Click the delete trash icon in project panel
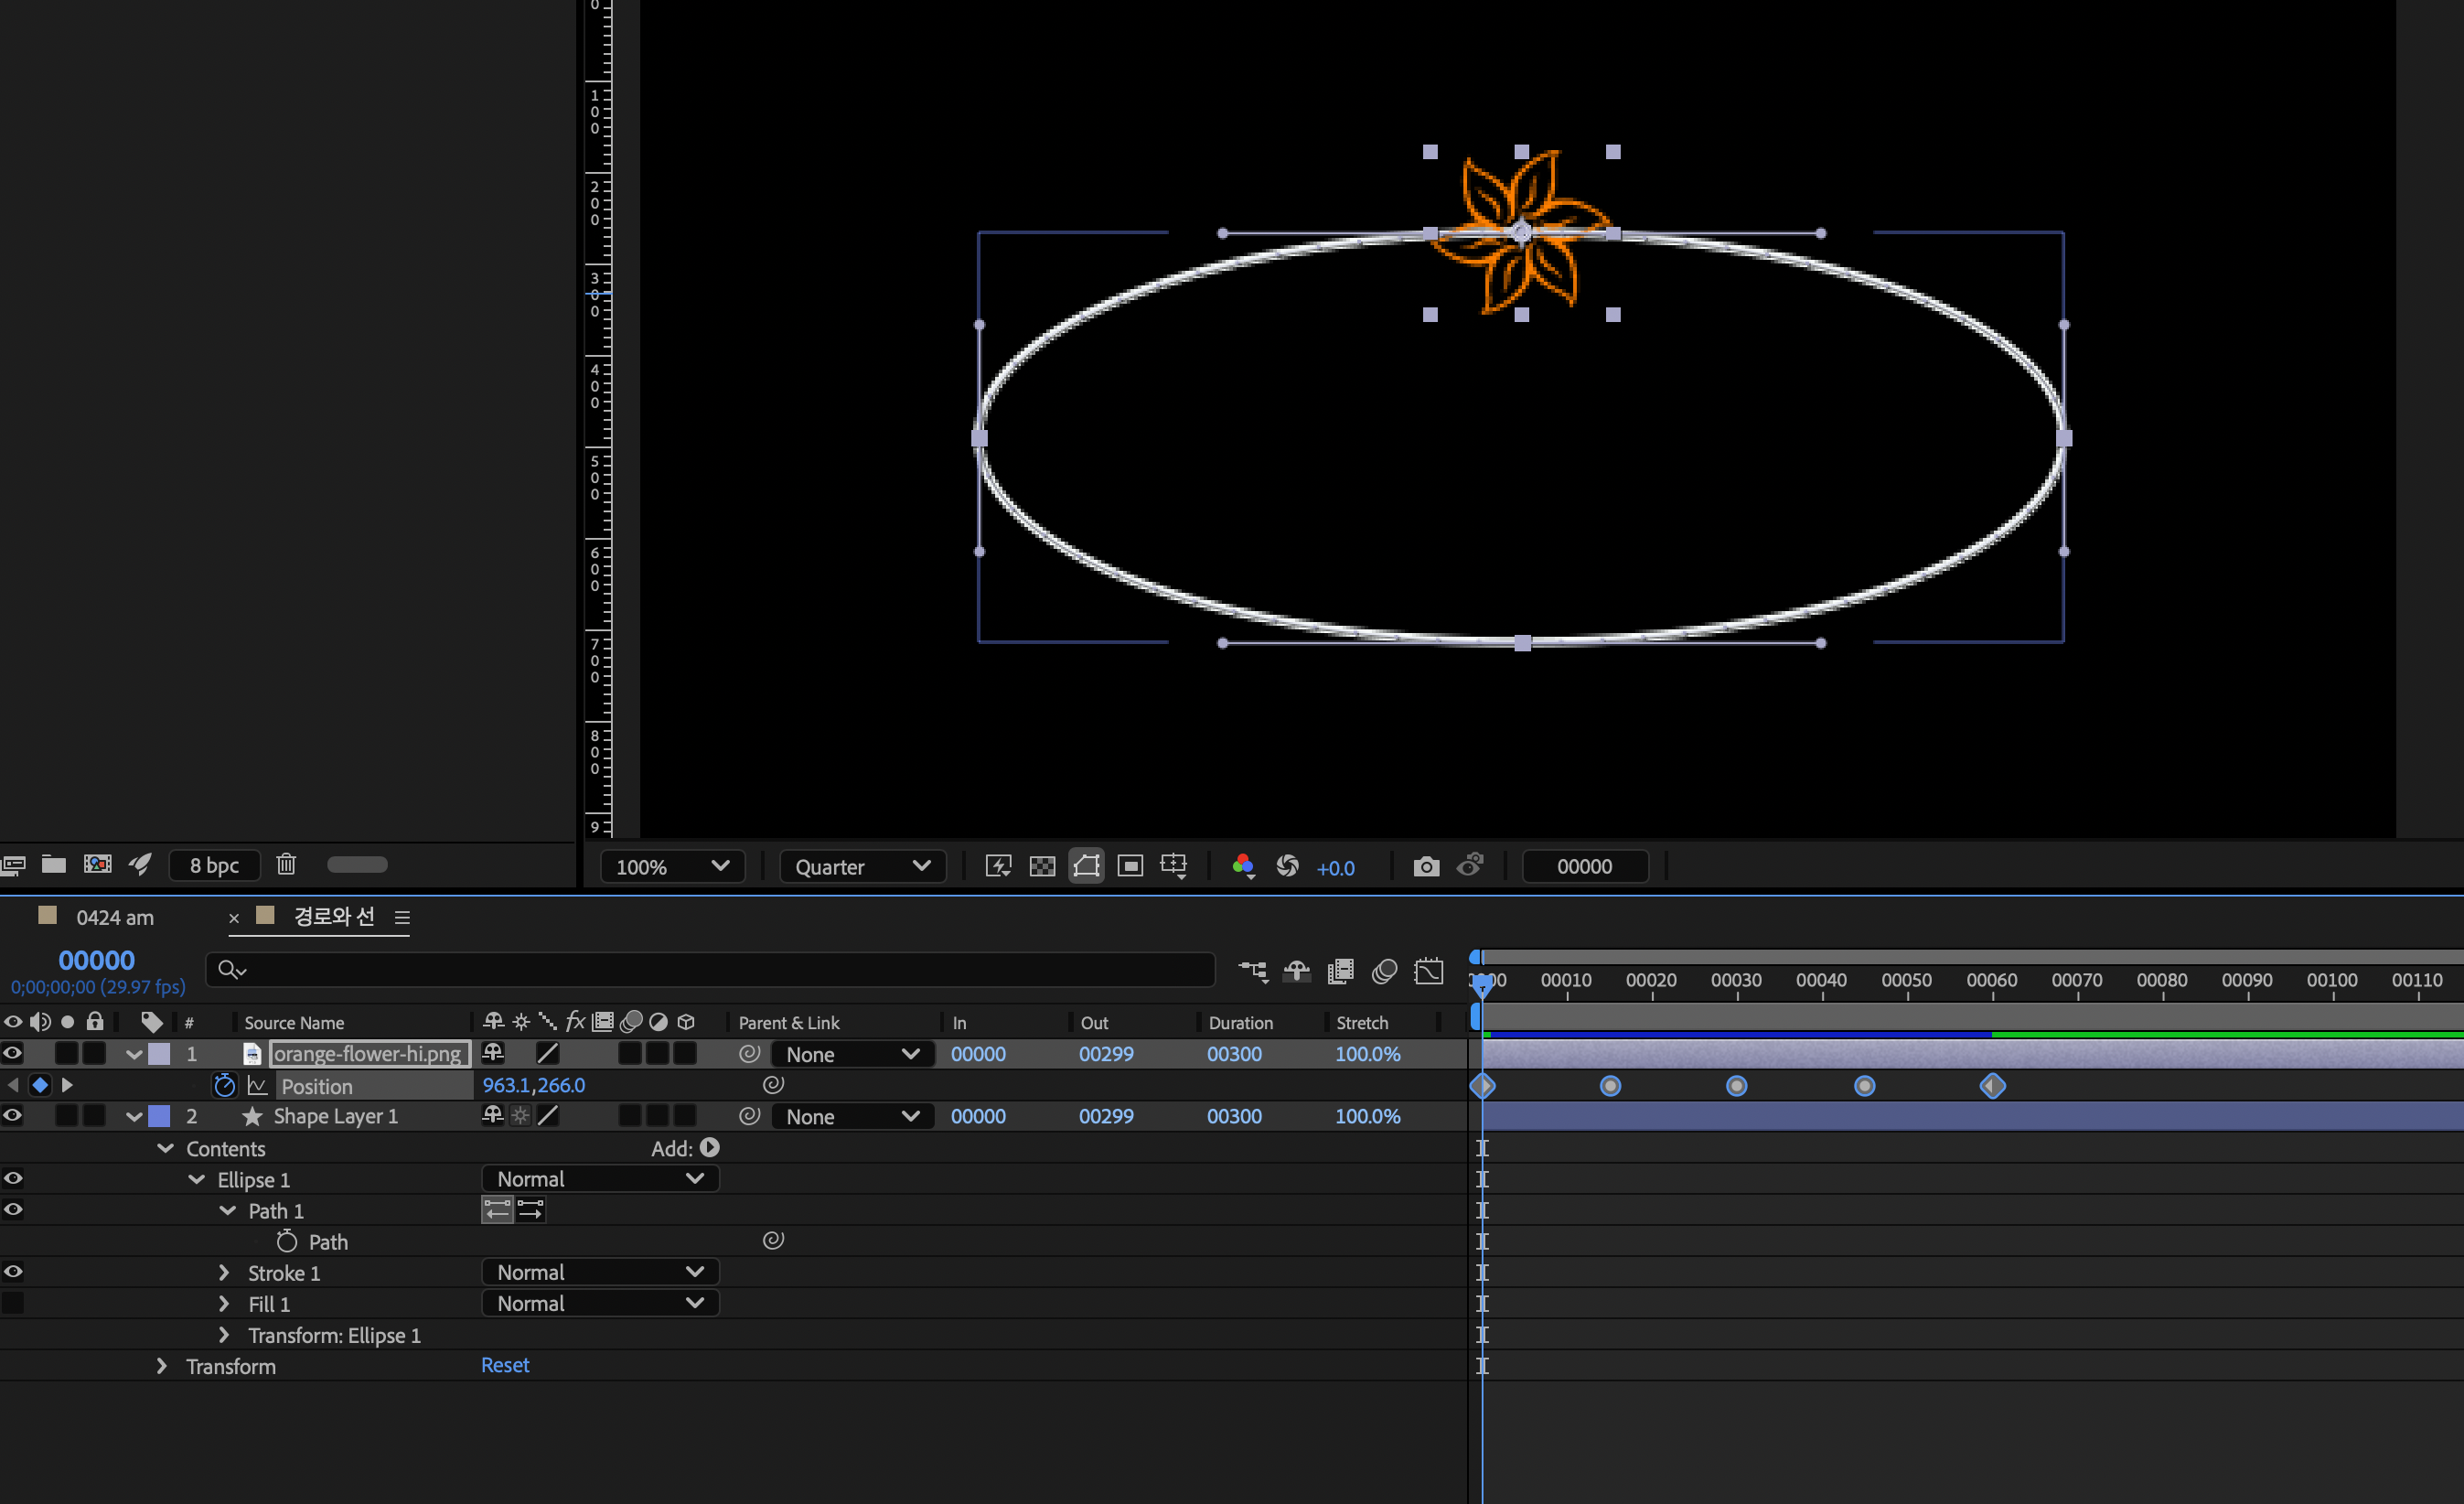This screenshot has width=2464, height=1504. (x=286, y=864)
